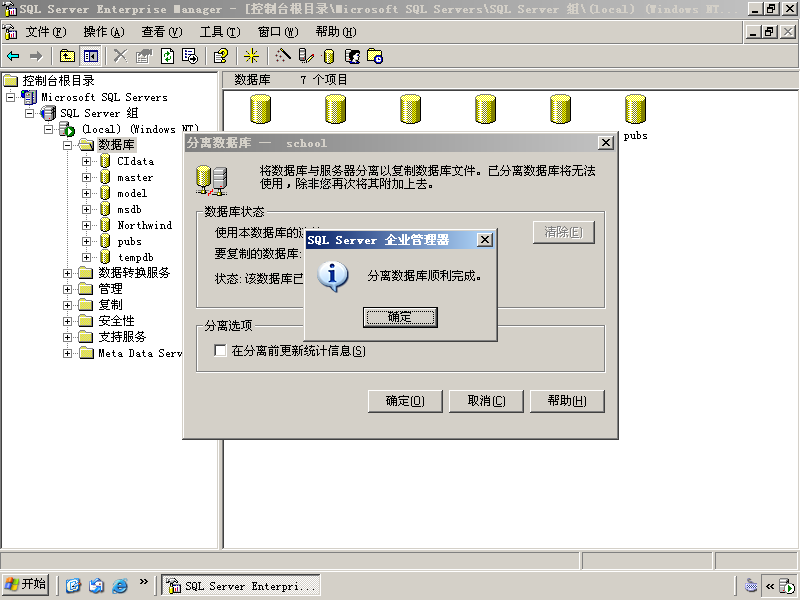Open the 操作(A) menu
This screenshot has height=600, width=800.
(x=104, y=32)
